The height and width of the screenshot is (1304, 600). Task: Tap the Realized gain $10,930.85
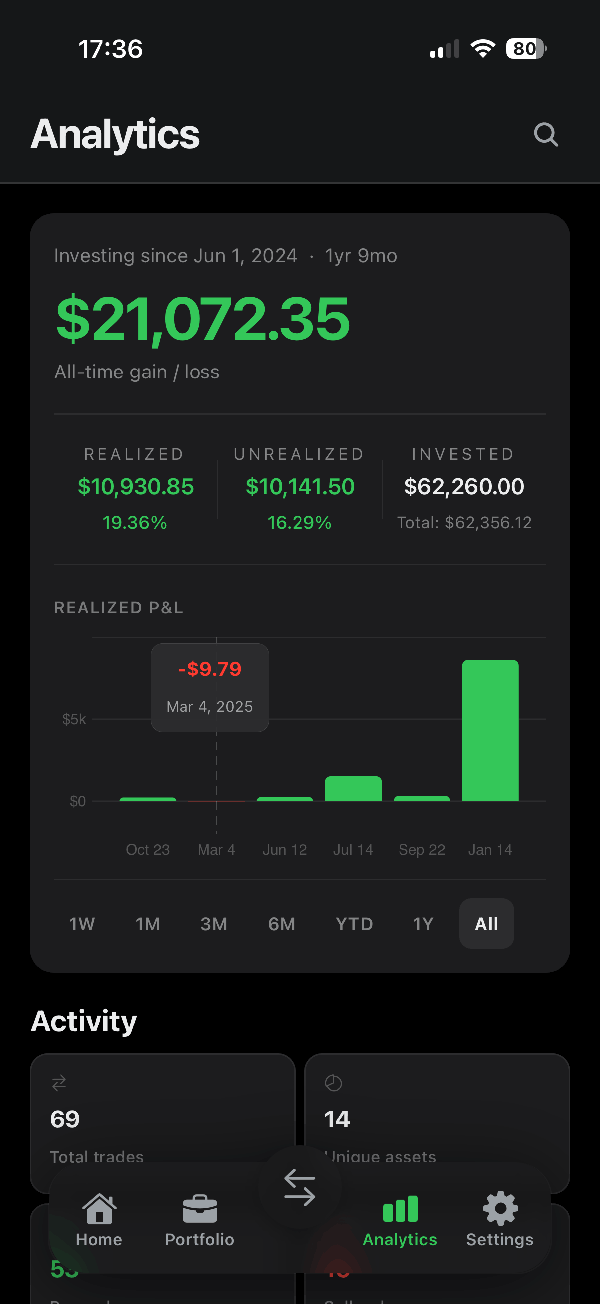tap(135, 487)
